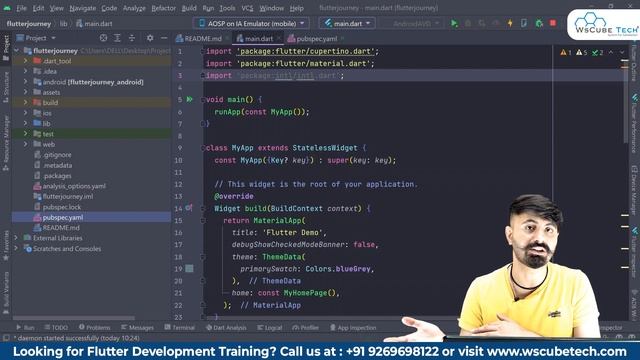Expand Scratches and Consoles node
The image size is (640, 360).
[16, 249]
